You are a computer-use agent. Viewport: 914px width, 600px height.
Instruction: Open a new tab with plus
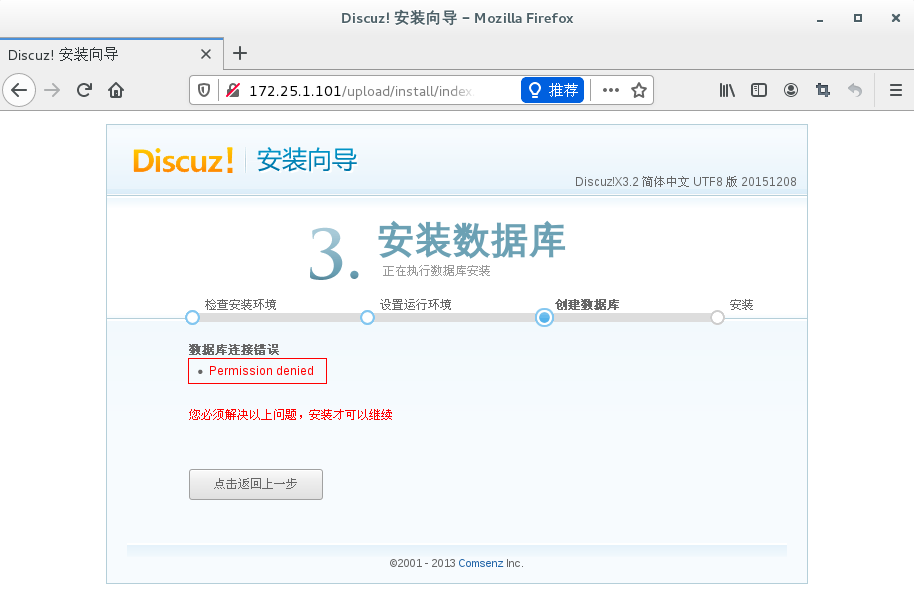pyautogui.click(x=240, y=54)
